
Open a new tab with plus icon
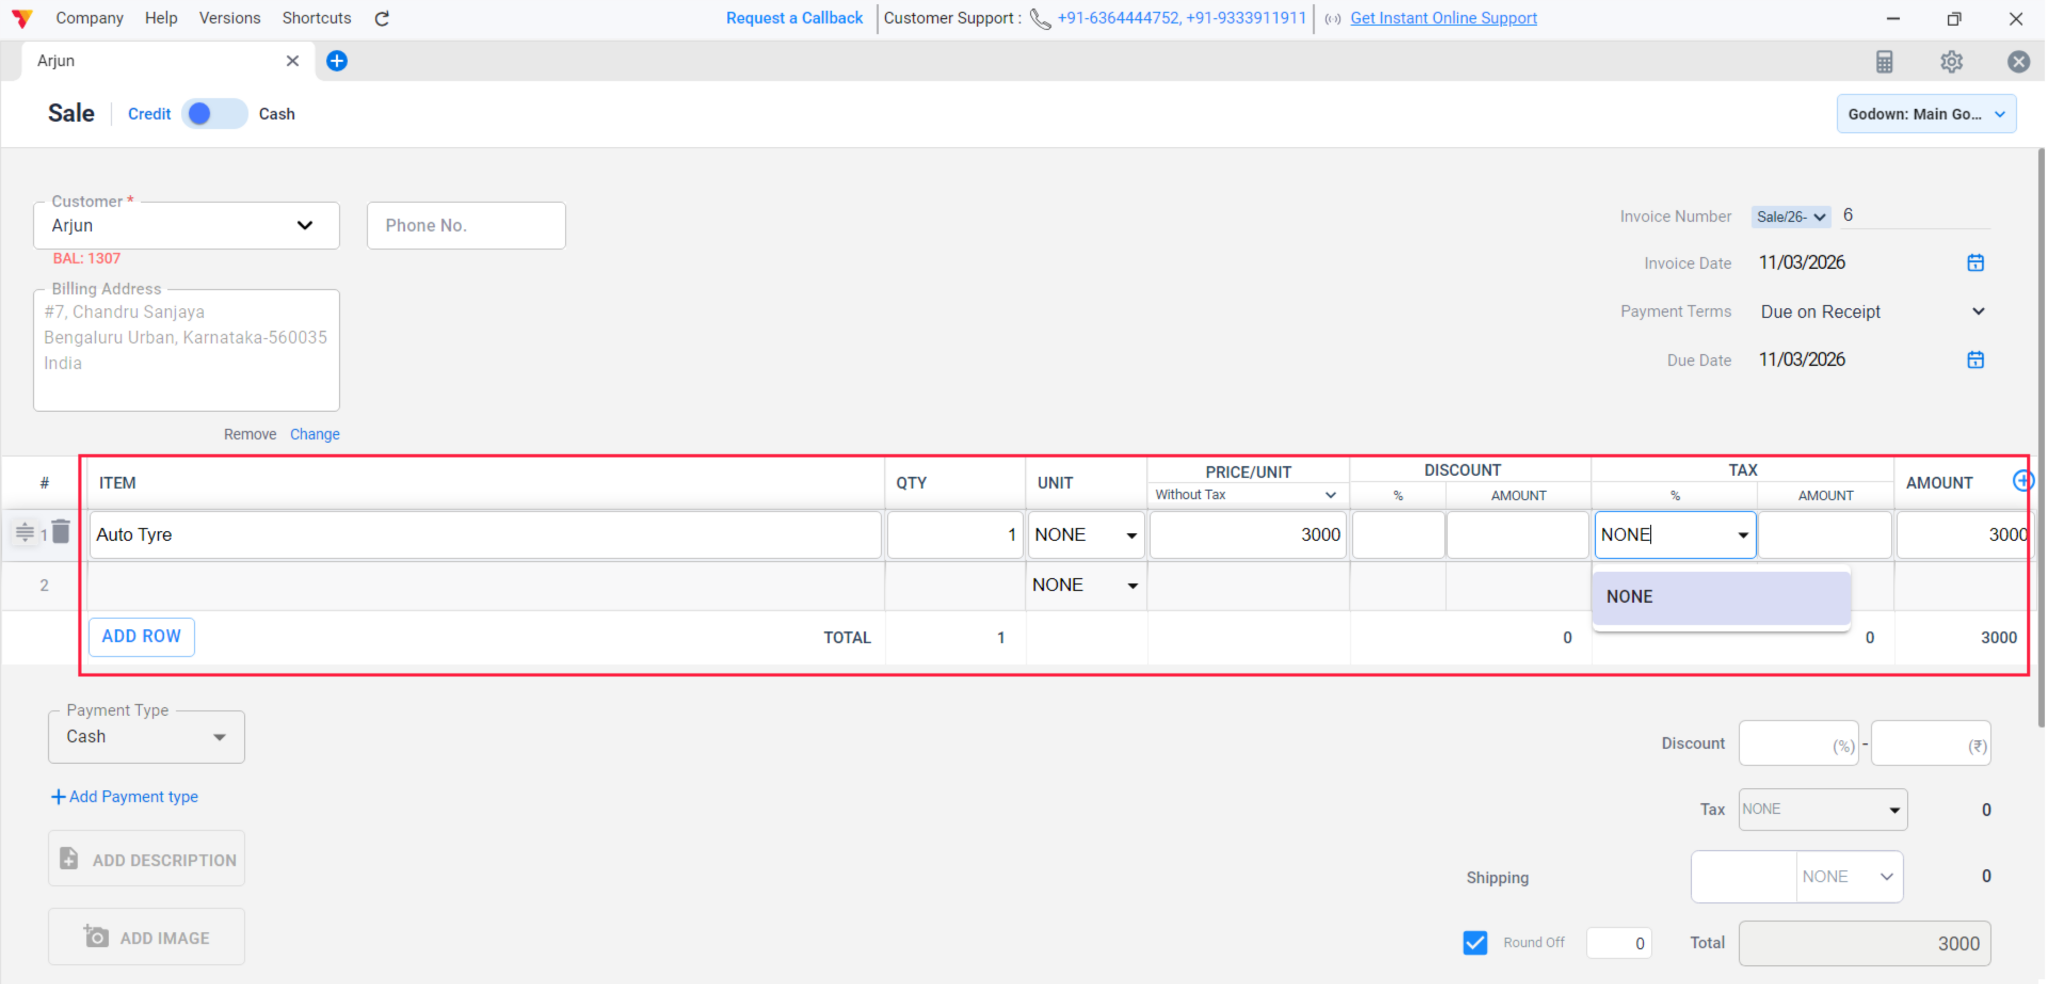(337, 61)
